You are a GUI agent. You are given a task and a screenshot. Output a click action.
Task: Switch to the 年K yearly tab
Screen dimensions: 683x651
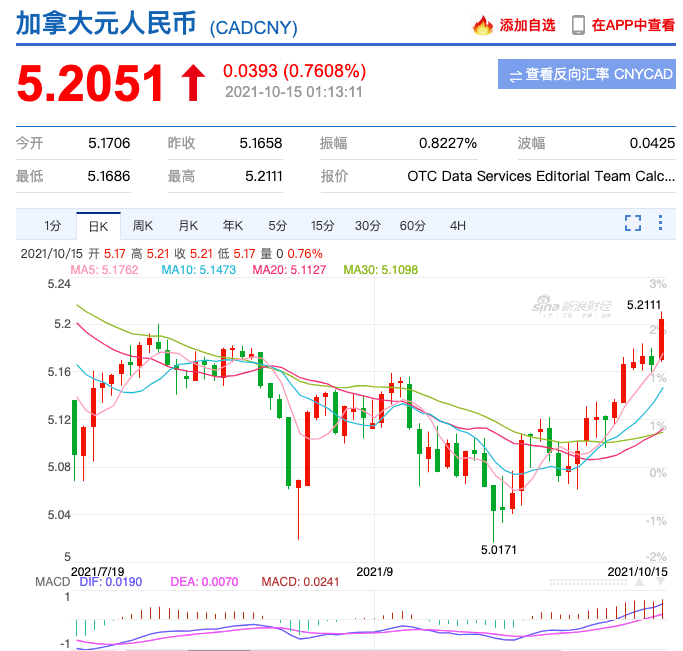[x=233, y=225]
